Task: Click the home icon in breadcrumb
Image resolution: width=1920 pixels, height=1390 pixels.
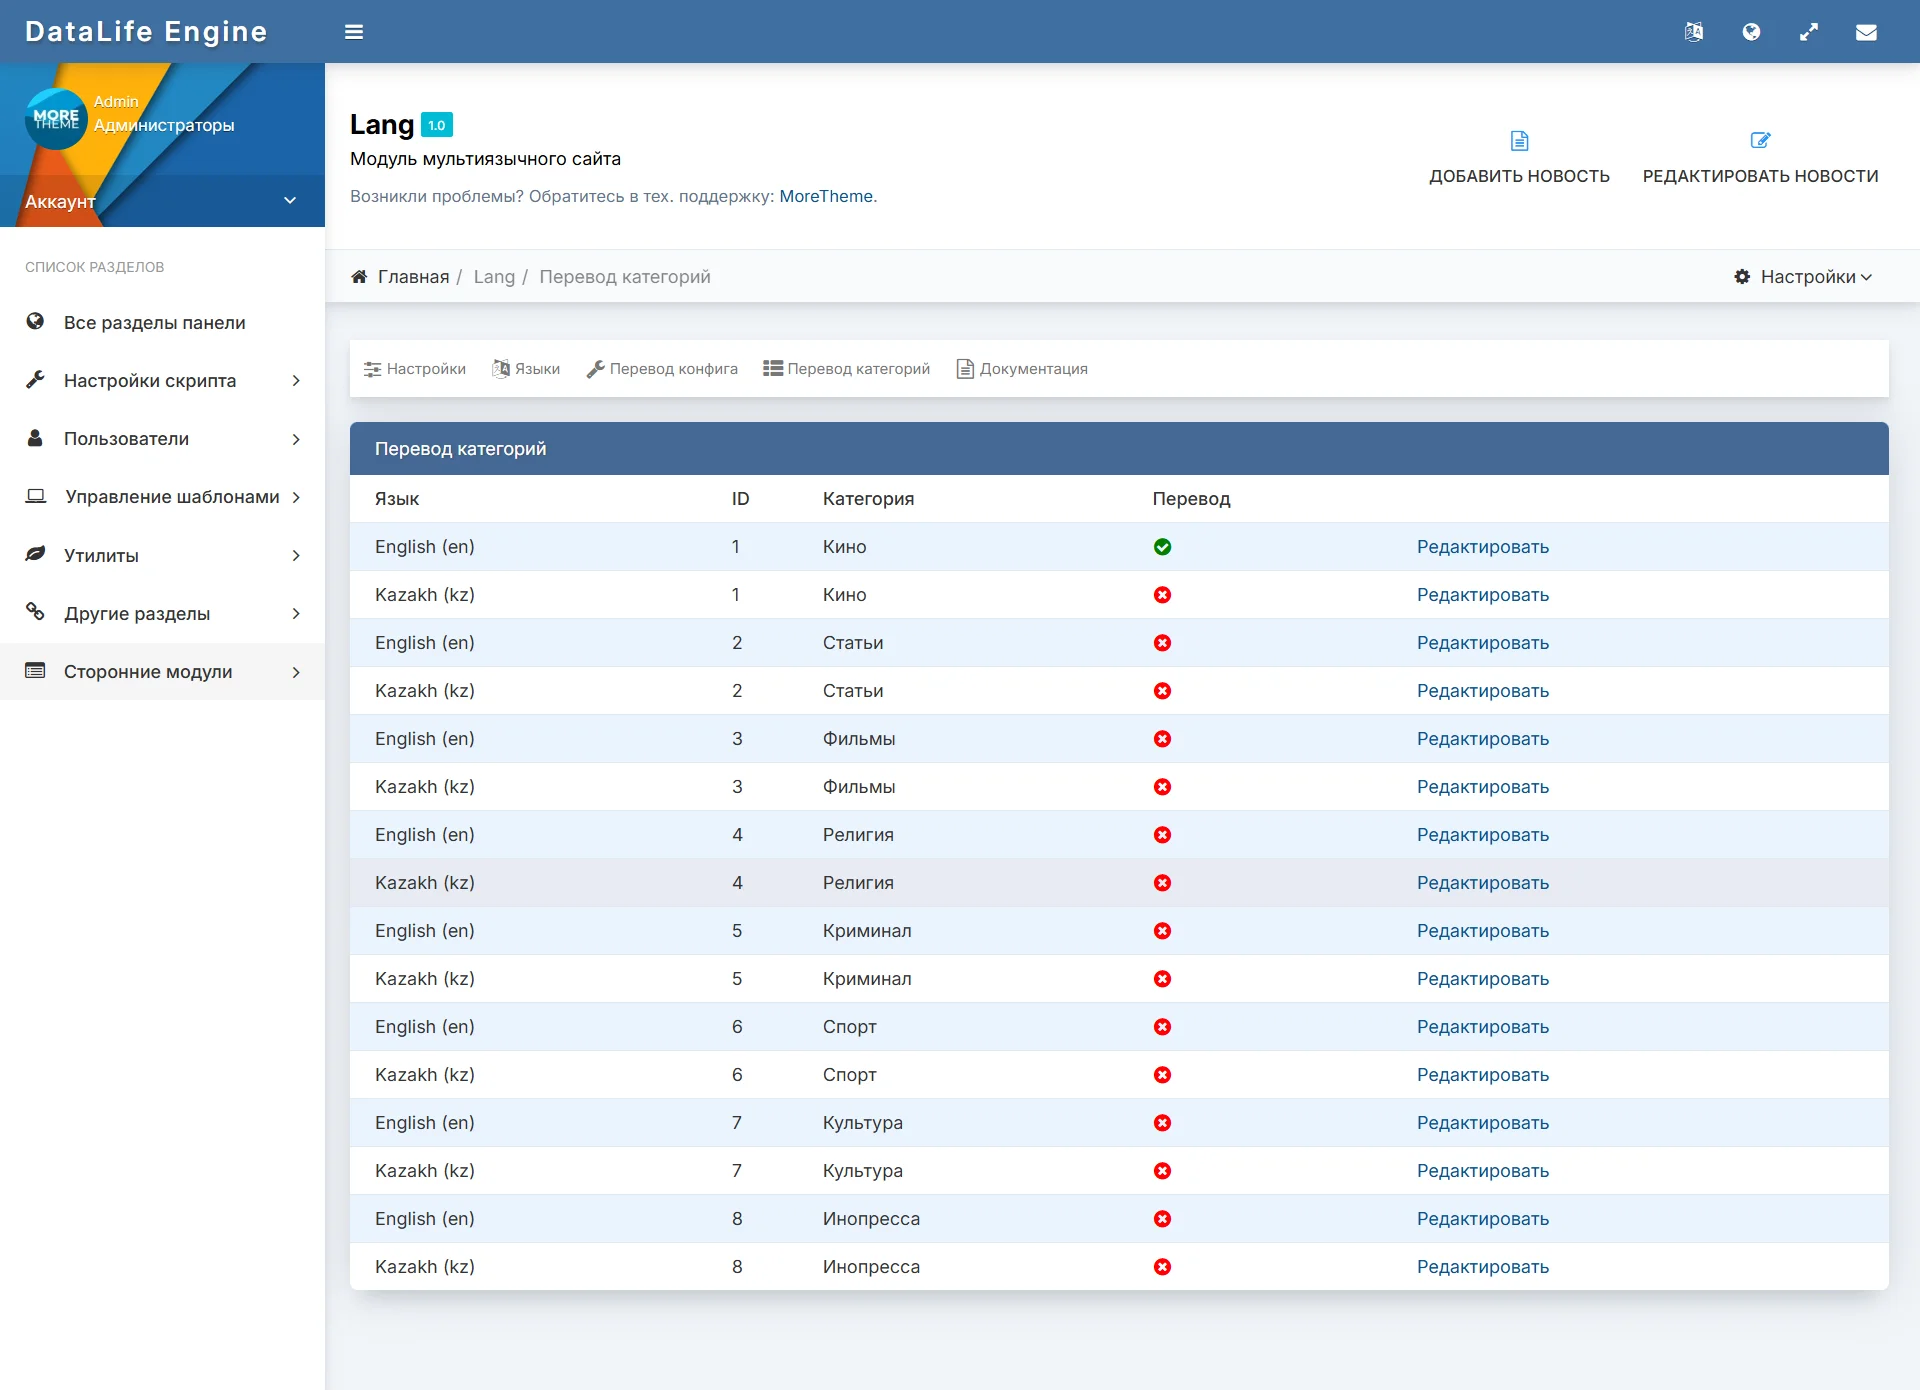Action: 359,277
